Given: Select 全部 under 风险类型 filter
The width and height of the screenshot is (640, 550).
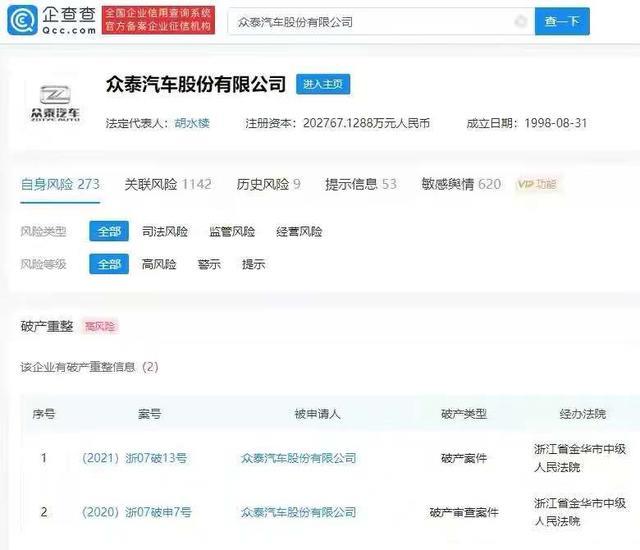Looking at the screenshot, I should [109, 231].
